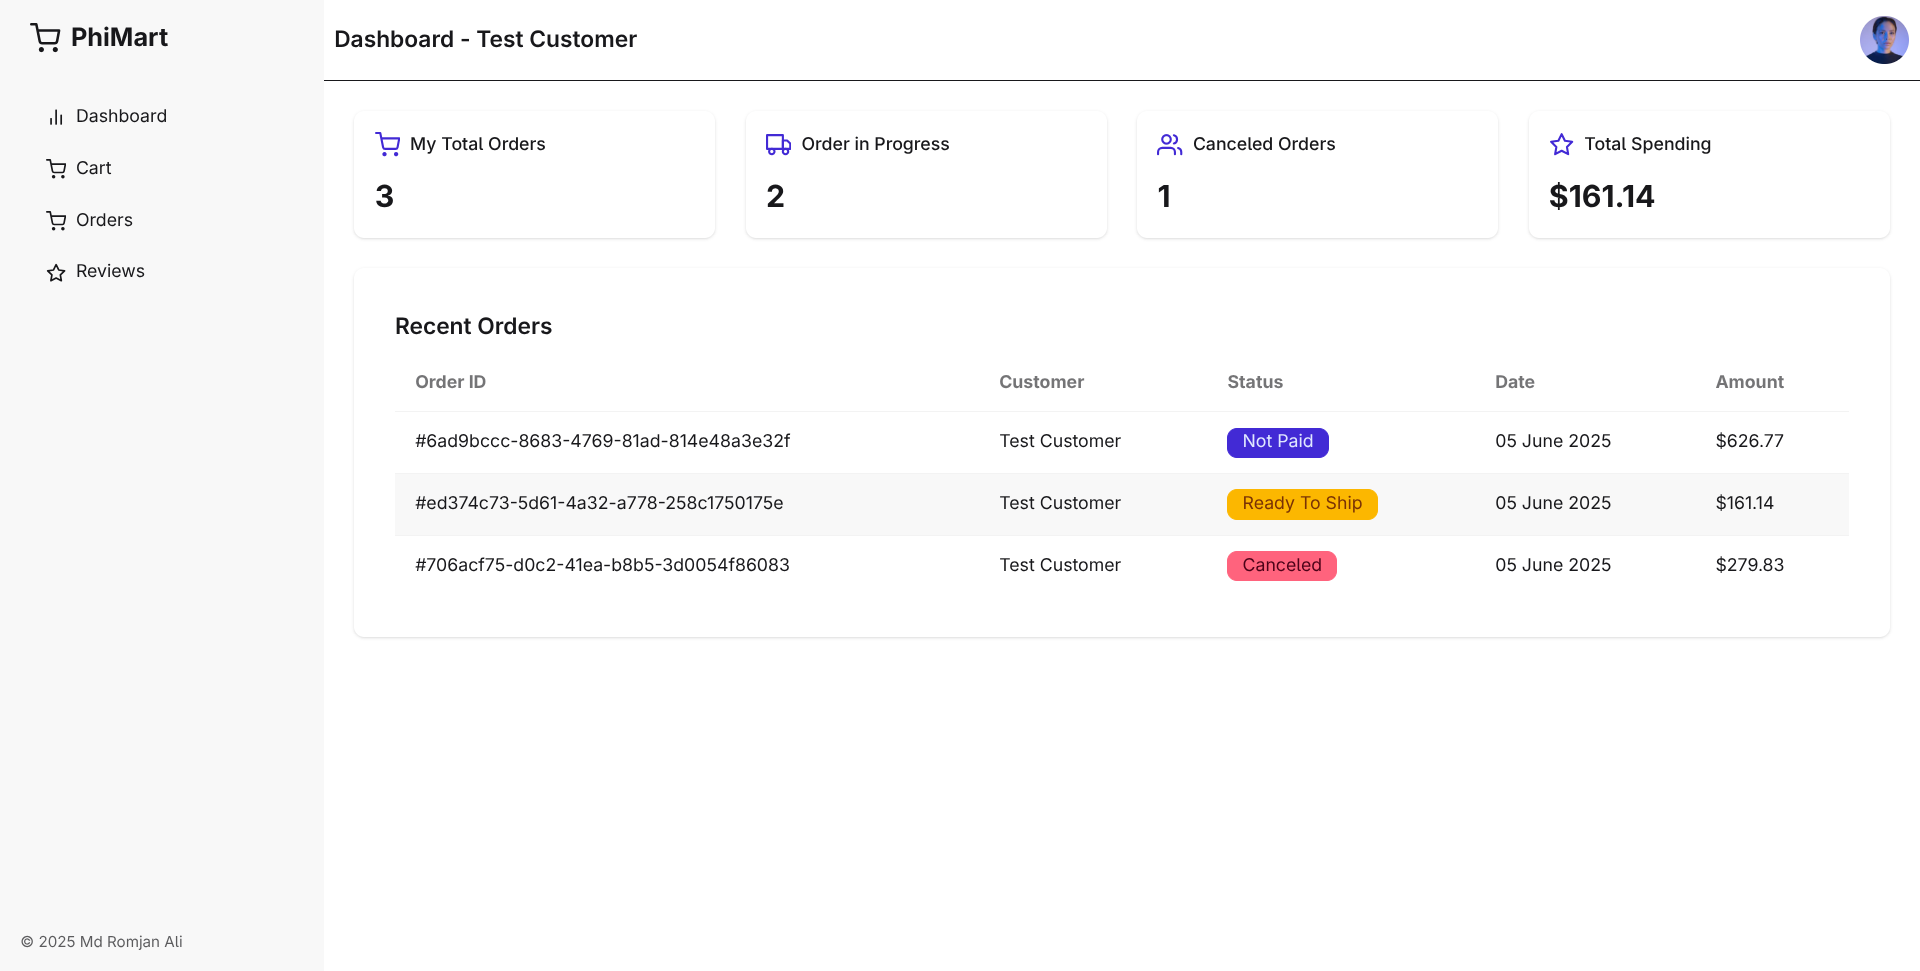
Task: Go to the Orders page
Action: pyautogui.click(x=104, y=220)
